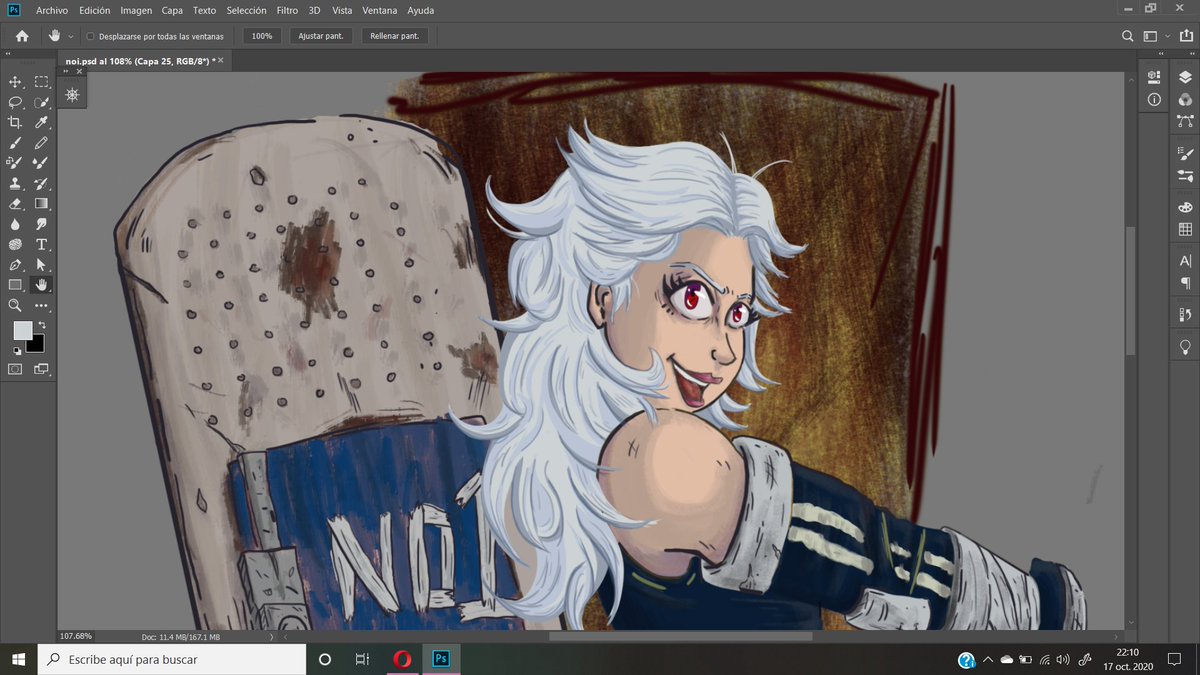Viewport: 1200px width, 675px height.
Task: Open the Filtro menu
Action: pyautogui.click(x=287, y=10)
